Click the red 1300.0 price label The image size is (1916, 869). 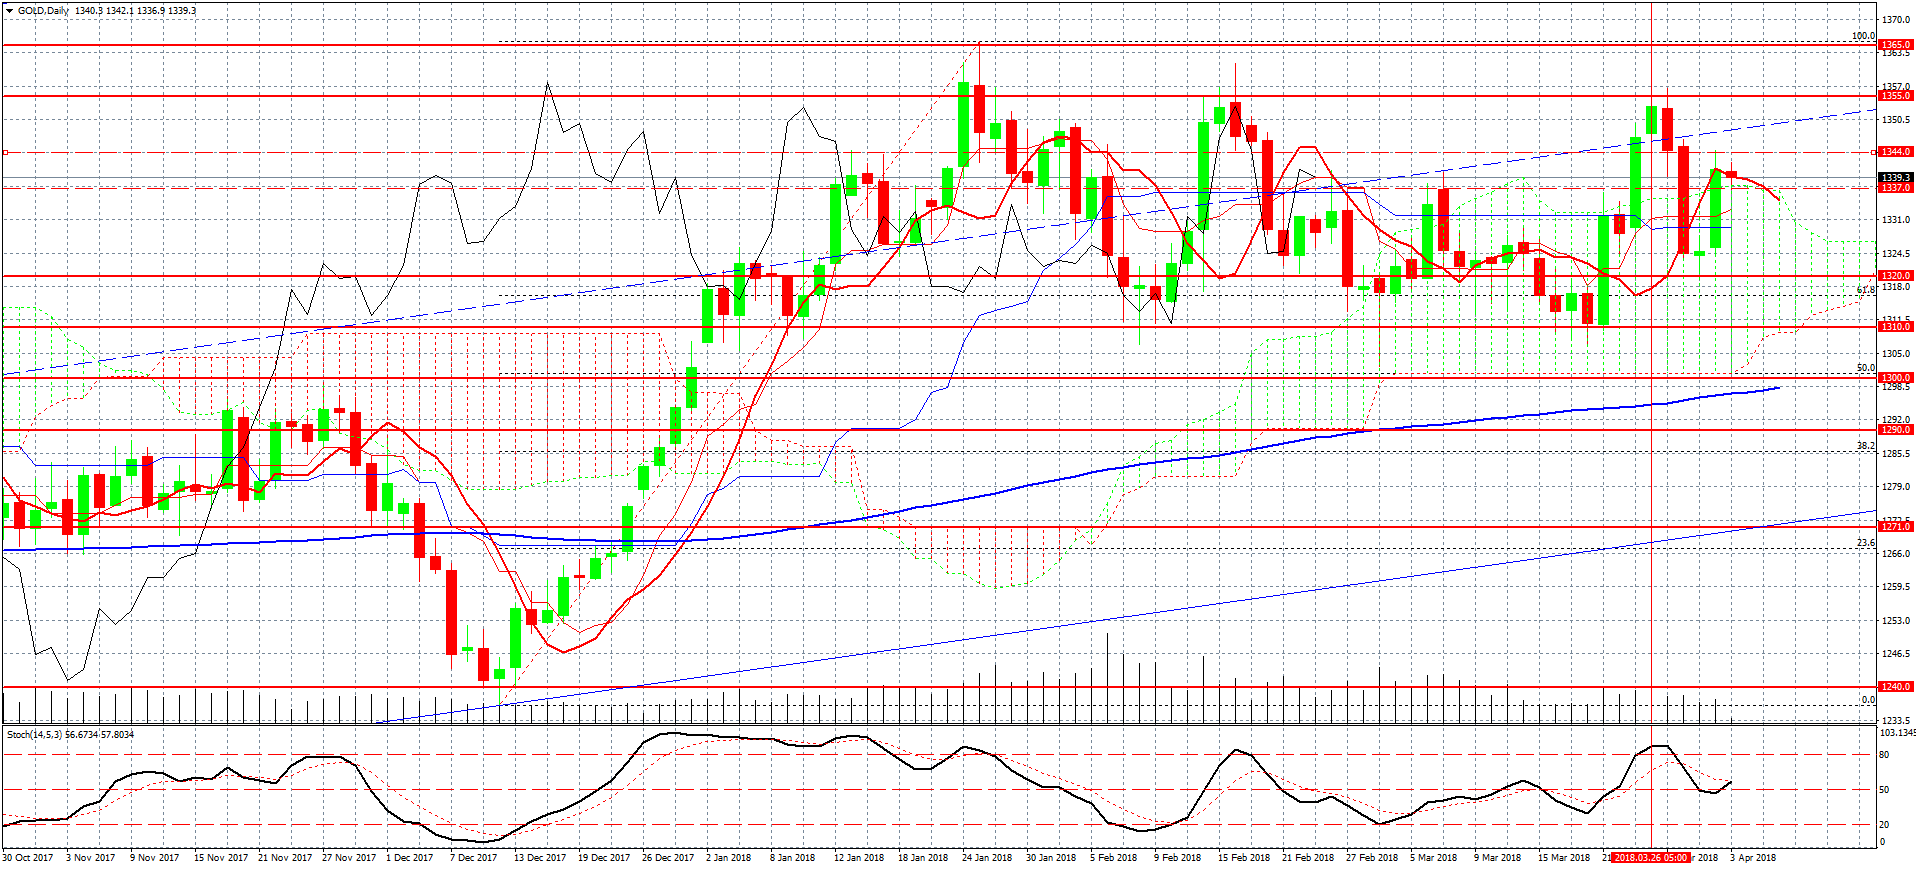[1896, 378]
